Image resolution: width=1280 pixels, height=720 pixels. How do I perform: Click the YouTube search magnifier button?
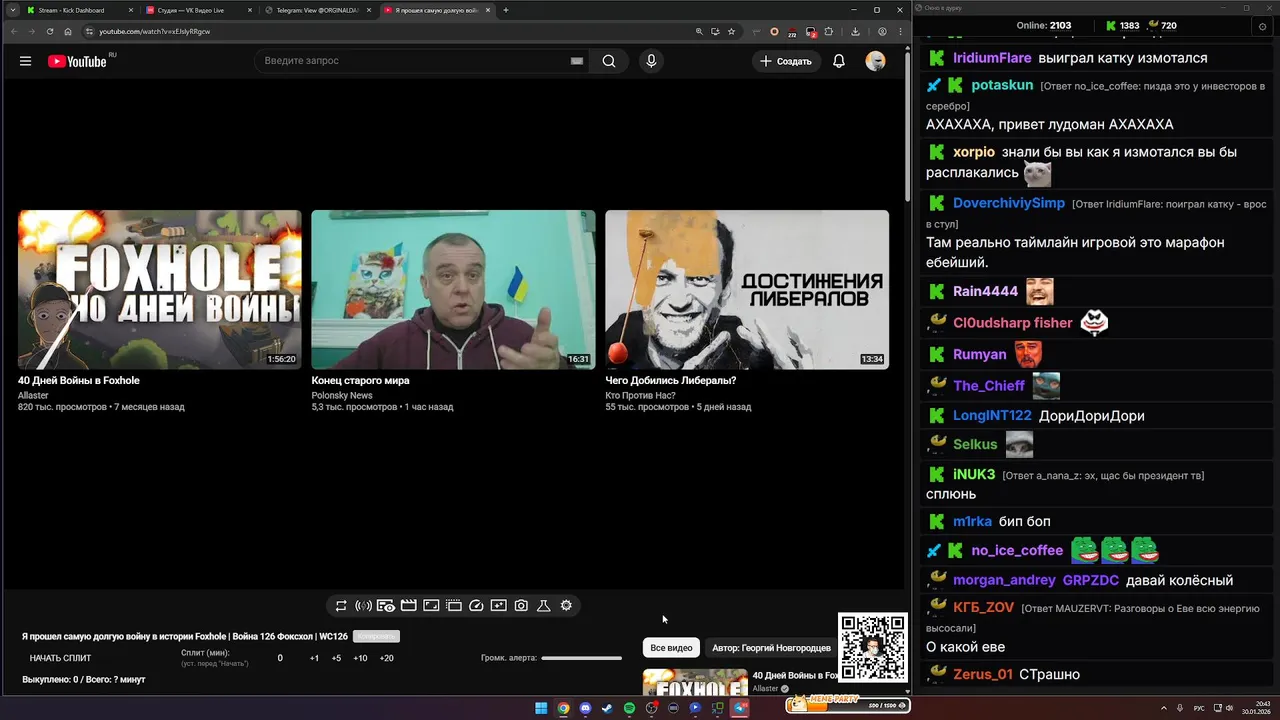coord(609,61)
